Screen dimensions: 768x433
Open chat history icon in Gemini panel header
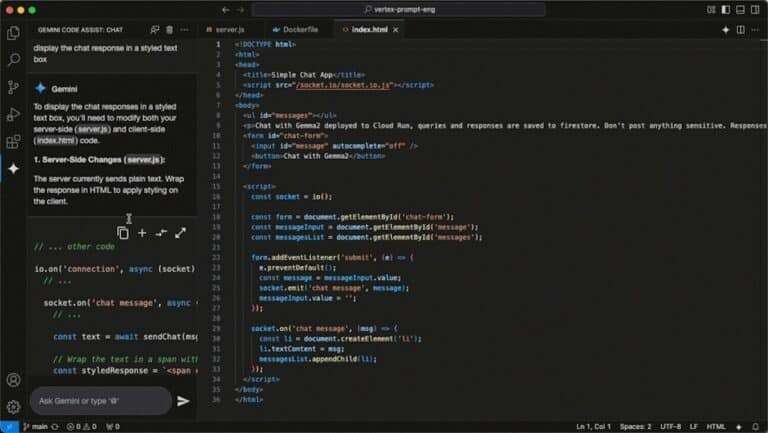coord(155,30)
